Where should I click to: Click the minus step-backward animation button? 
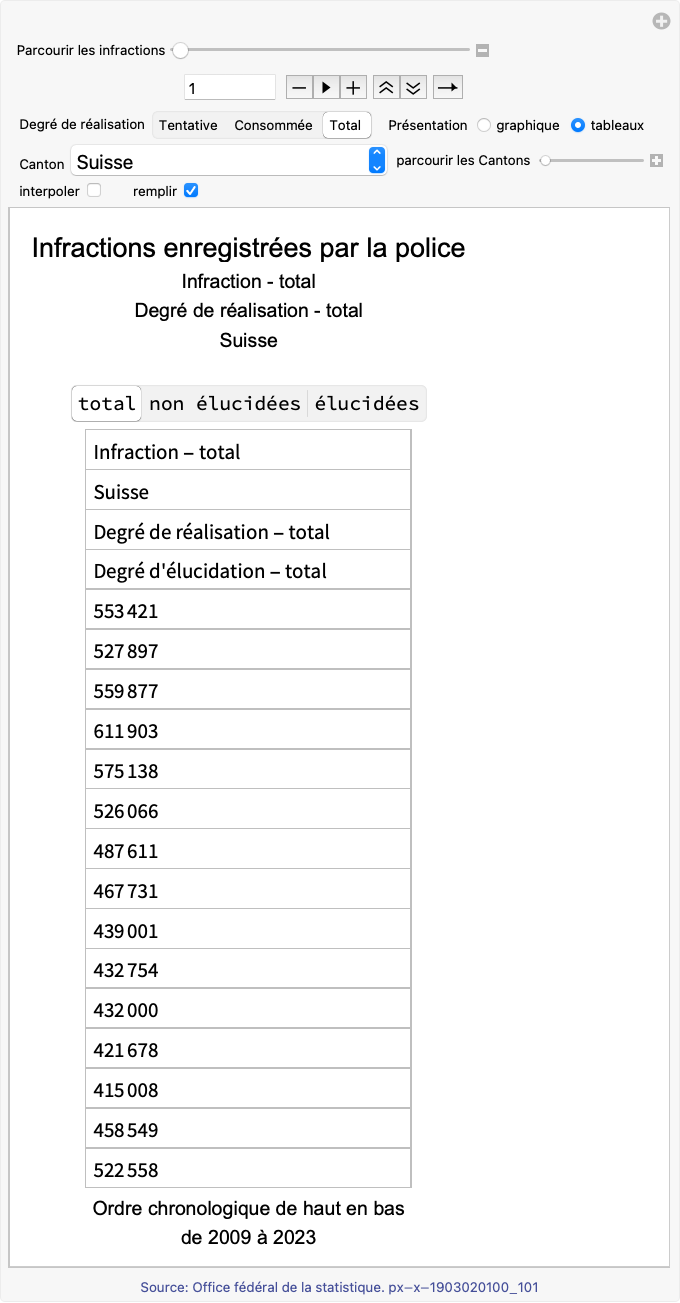click(299, 88)
